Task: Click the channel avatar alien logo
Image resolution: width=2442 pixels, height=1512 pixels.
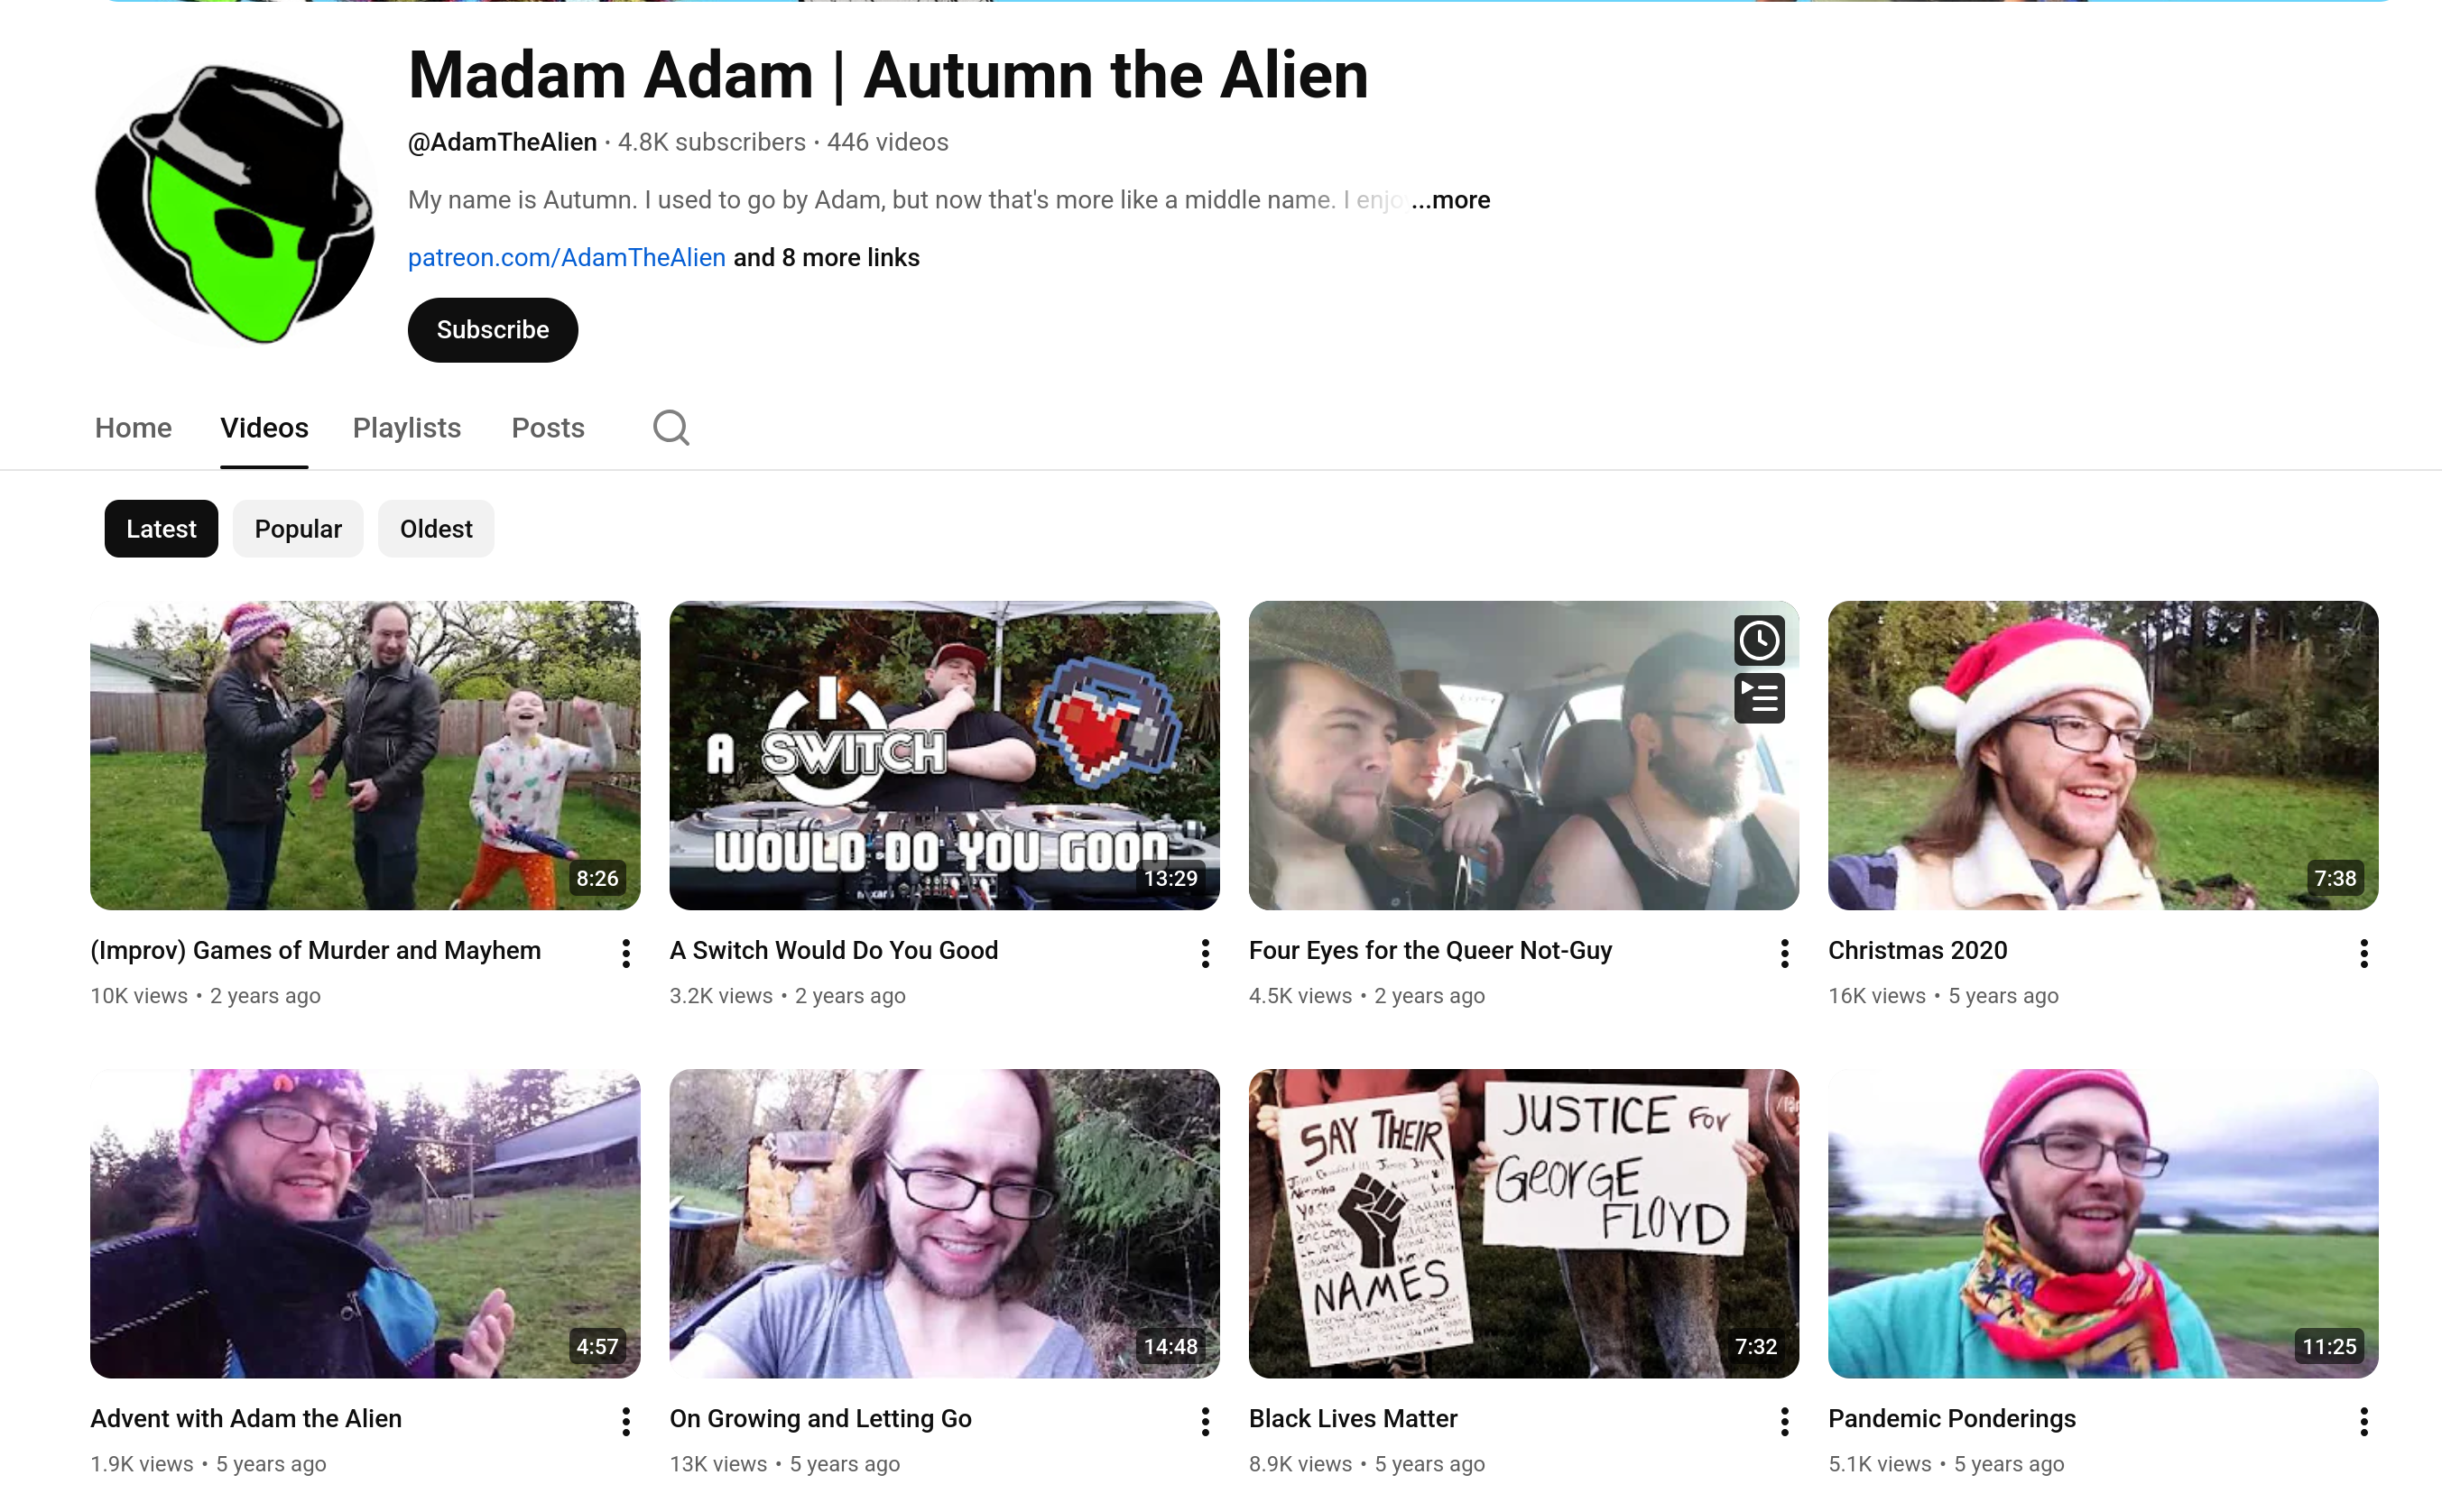Action: (235, 203)
